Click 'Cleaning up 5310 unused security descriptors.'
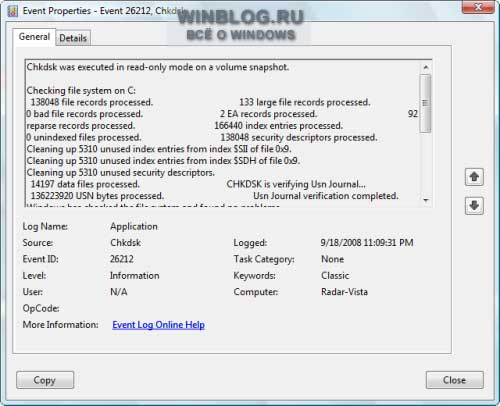Screen dimensions: 500x406 point(121,172)
